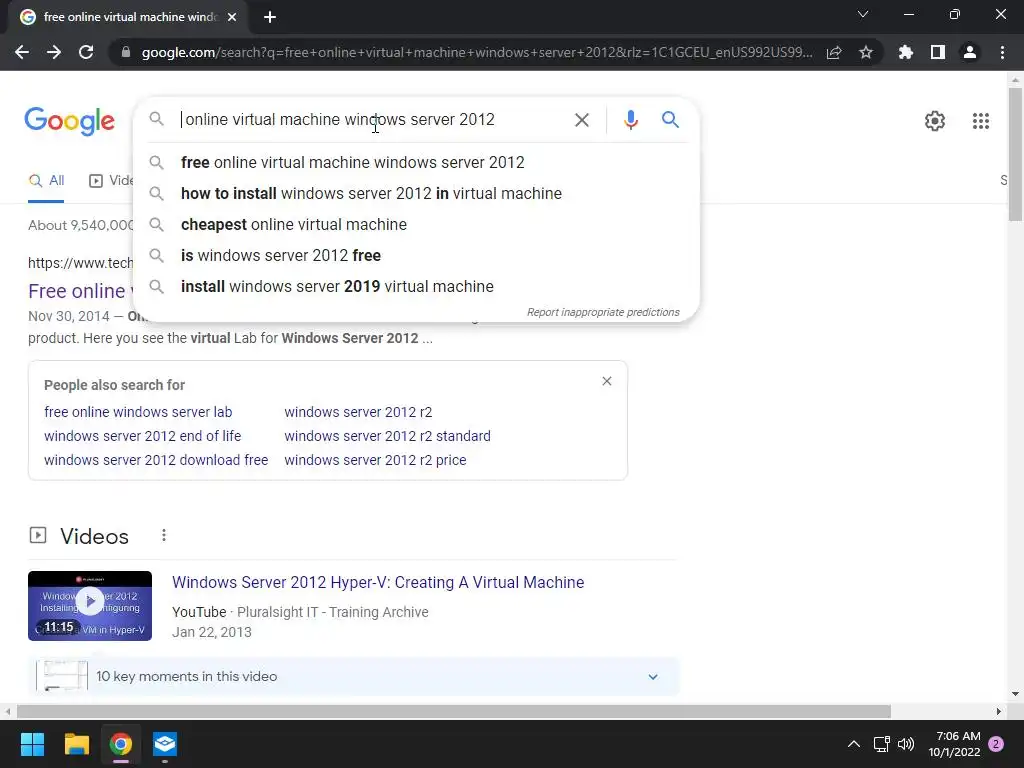The image size is (1024, 768).
Task: Open the volume speaker tray icon
Action: point(906,744)
